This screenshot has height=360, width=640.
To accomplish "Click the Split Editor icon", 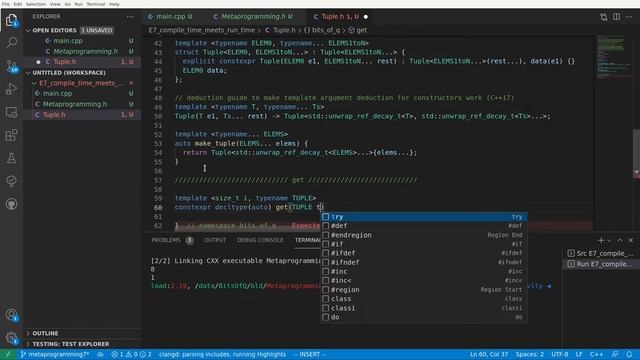I will point(616,16).
